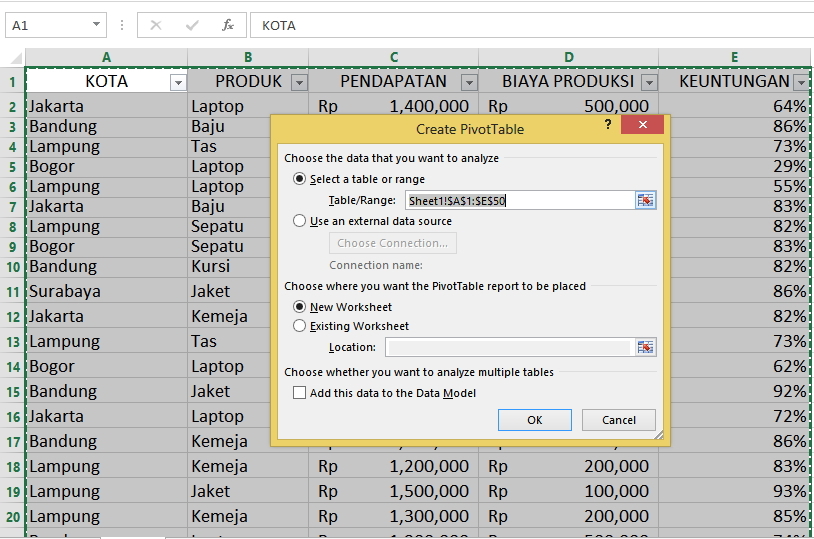This screenshot has width=814, height=539.
Task: Select row 20 header
Action: (x=12, y=517)
